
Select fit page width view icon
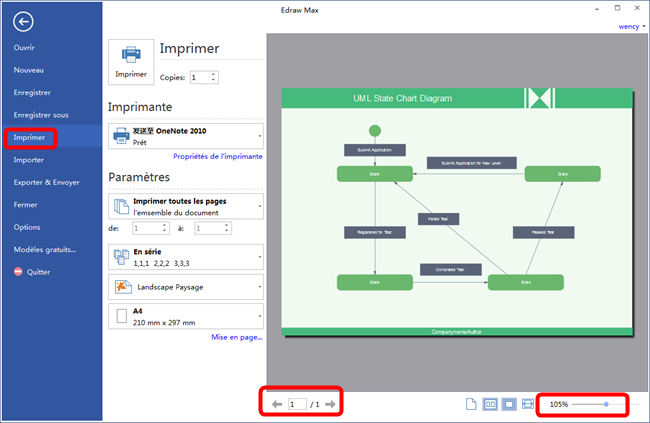528,404
